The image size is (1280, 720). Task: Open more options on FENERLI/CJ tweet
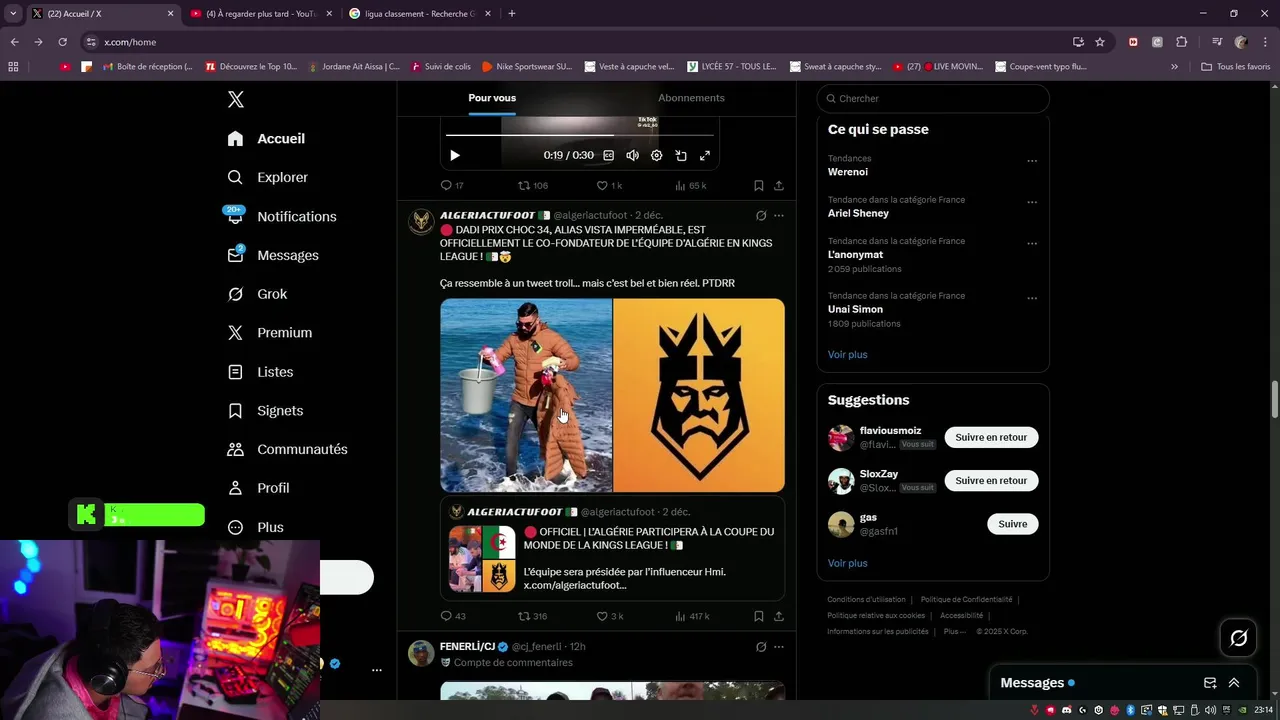coord(779,647)
